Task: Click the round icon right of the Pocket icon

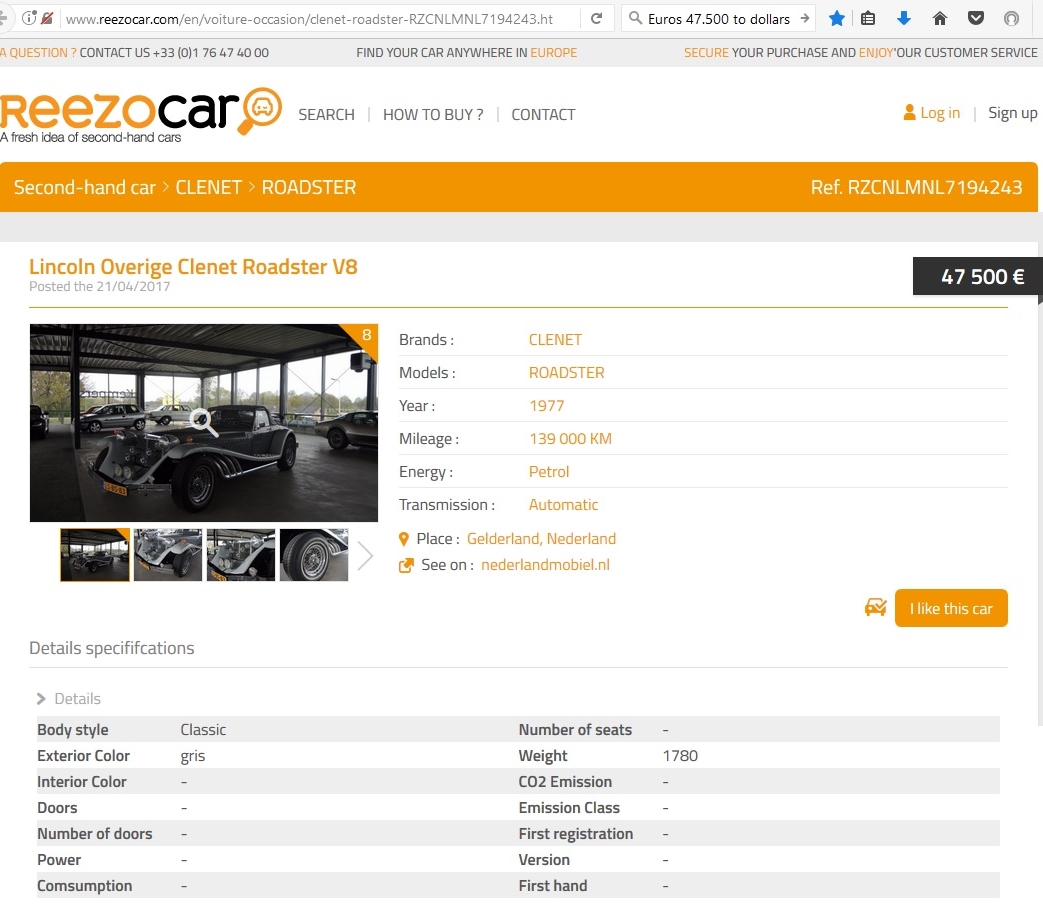Action: [1011, 19]
